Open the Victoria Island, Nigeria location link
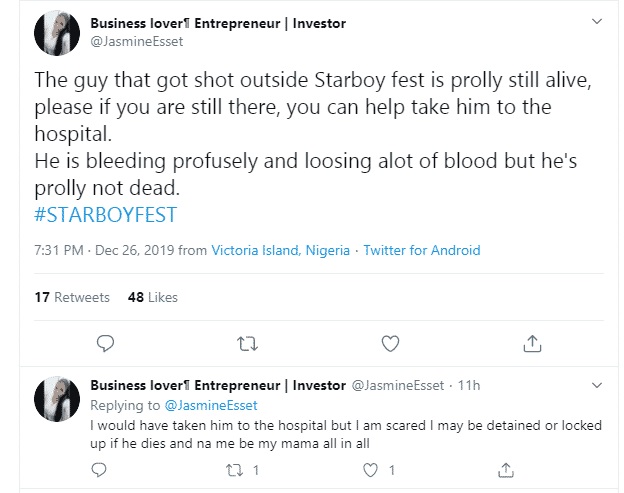This screenshot has width=624, height=493. click(282, 250)
